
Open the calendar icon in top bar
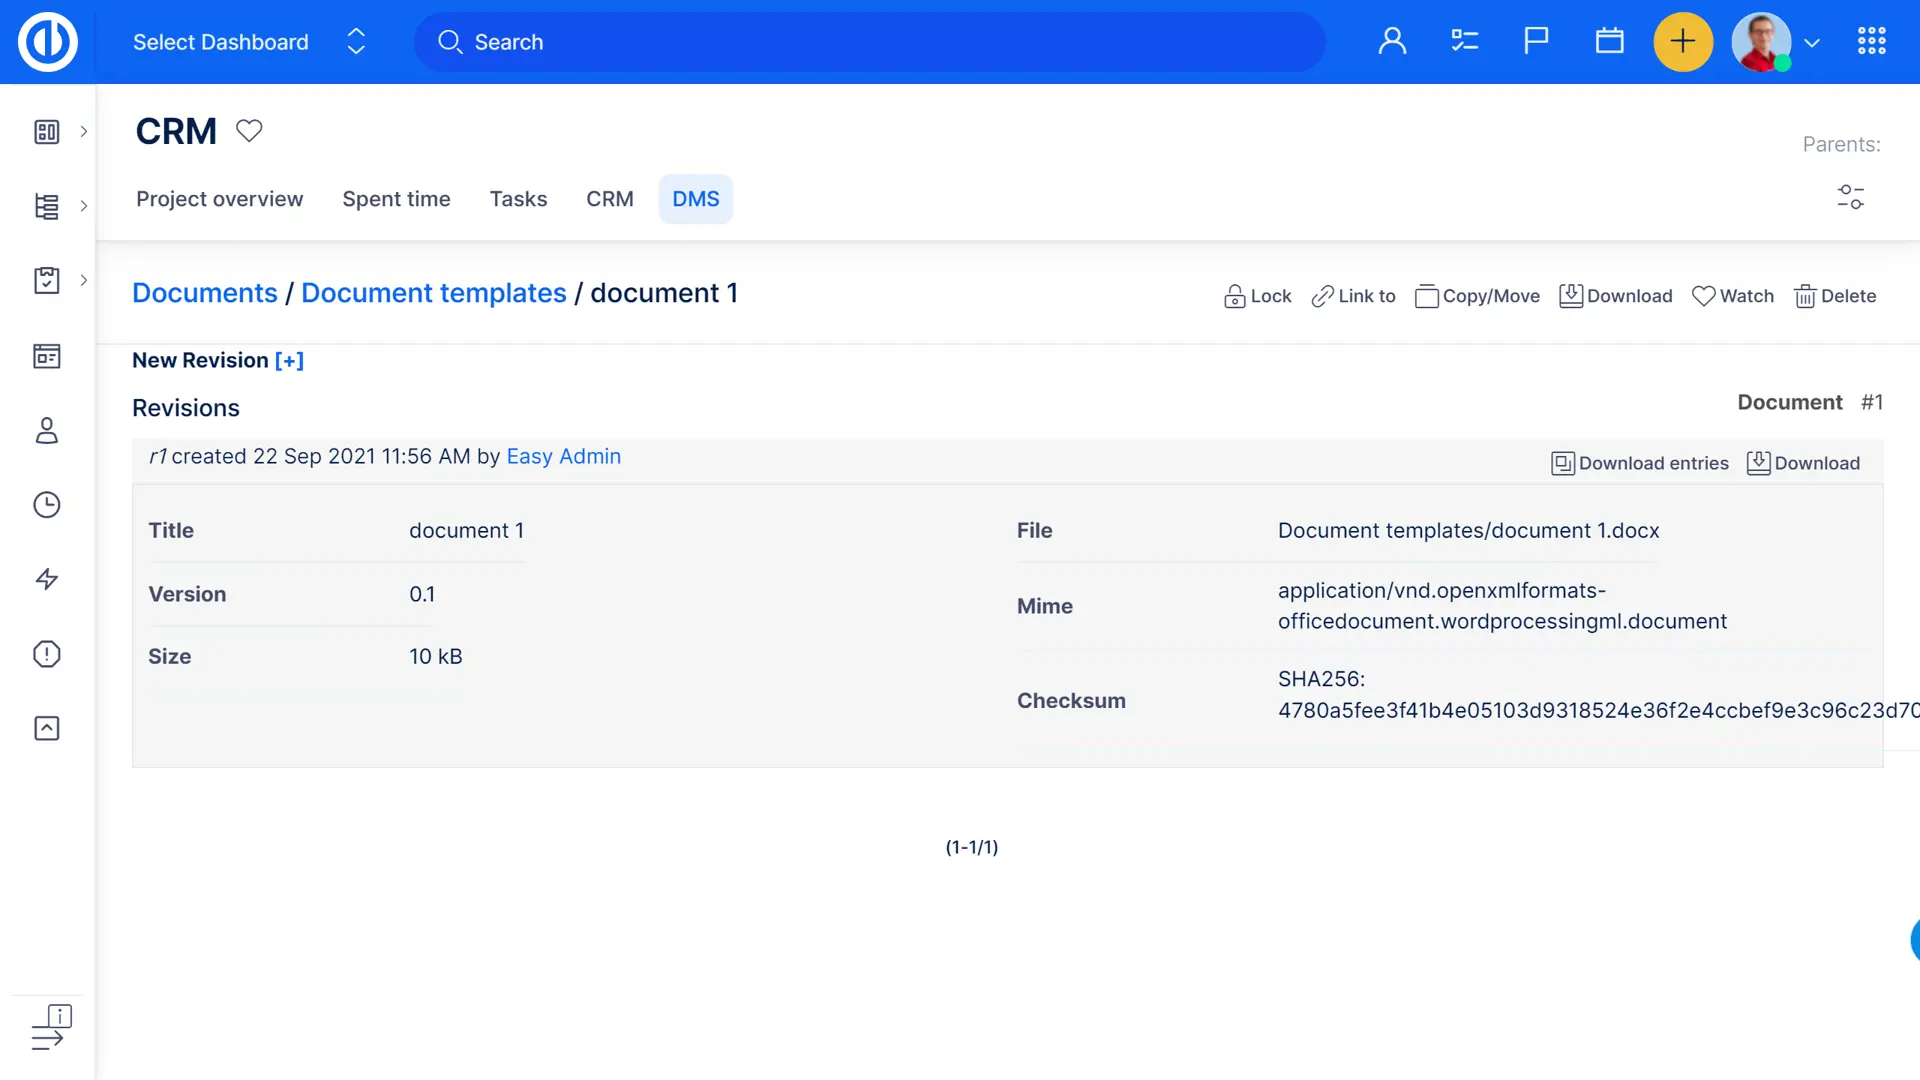pos(1609,42)
